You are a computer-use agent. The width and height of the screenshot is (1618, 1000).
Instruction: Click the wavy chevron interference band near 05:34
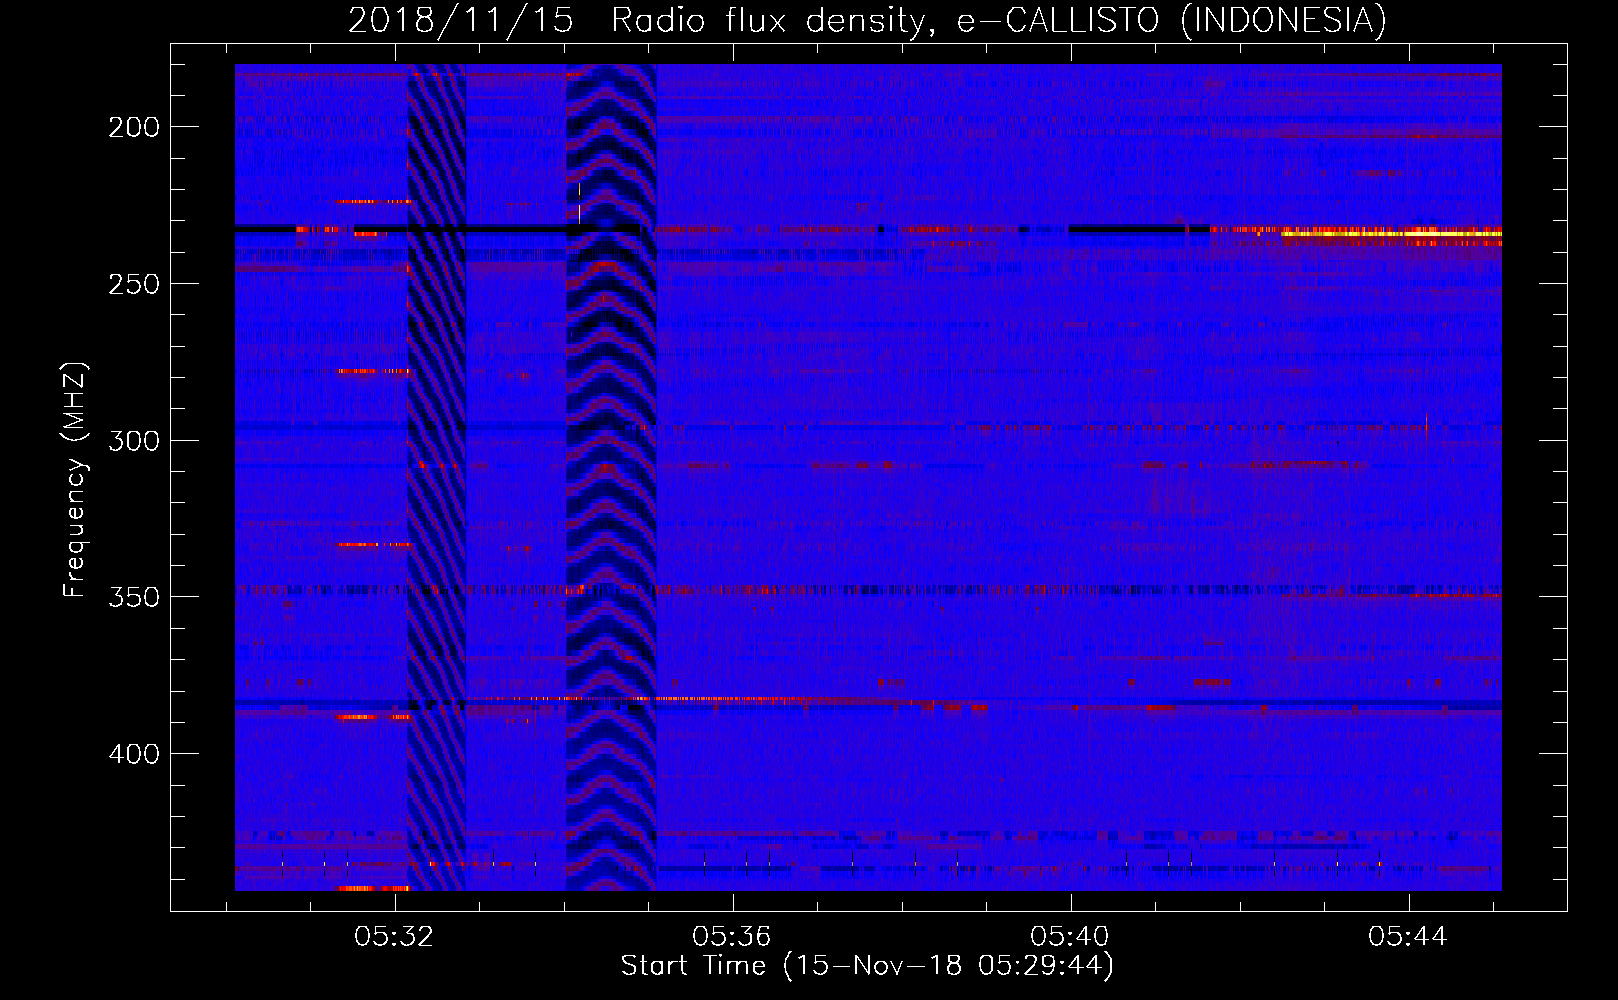pyautogui.click(x=611, y=477)
